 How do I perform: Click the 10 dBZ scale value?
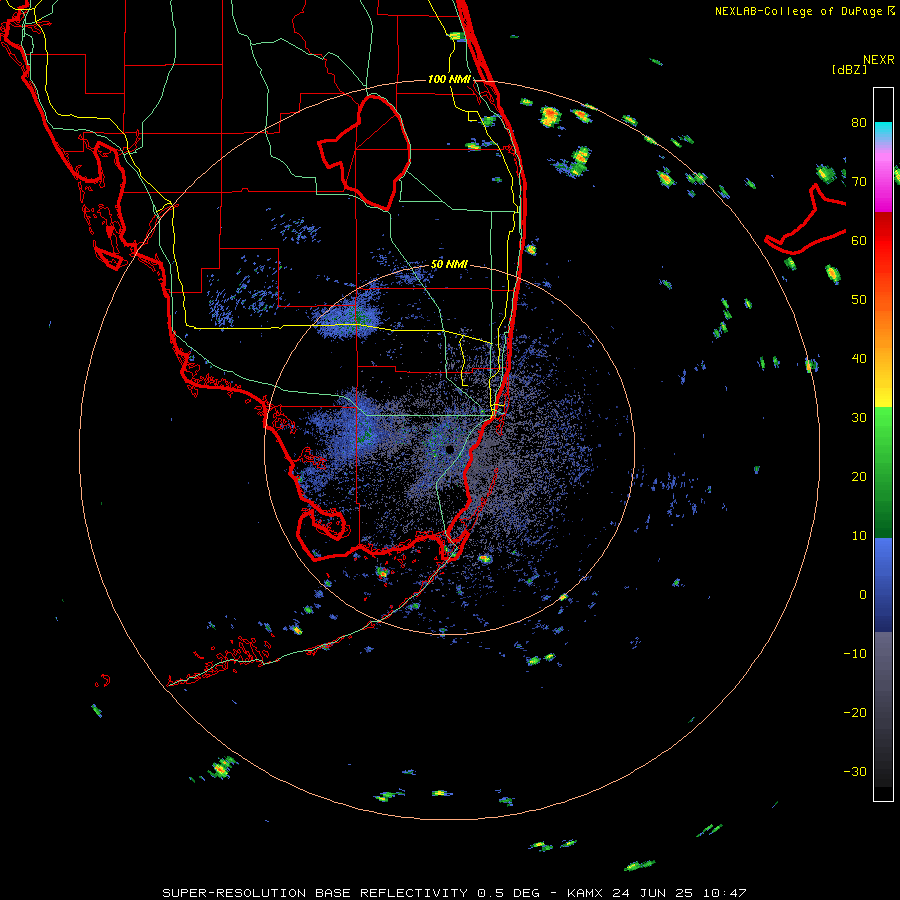859,536
